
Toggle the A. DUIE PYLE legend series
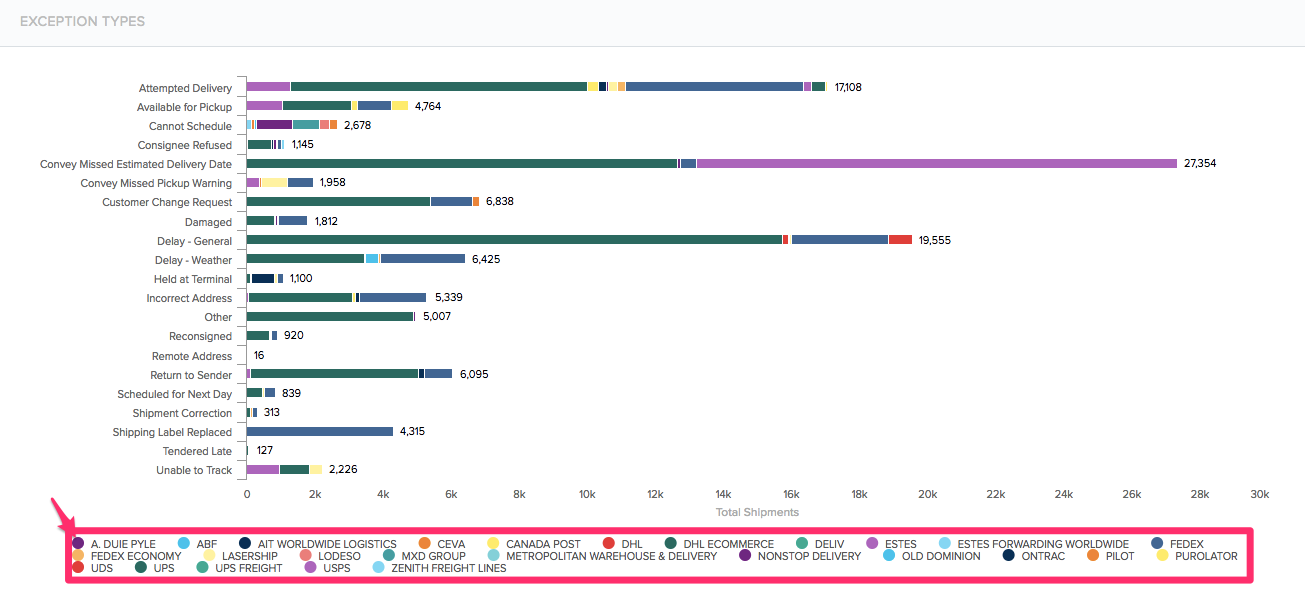point(114,544)
